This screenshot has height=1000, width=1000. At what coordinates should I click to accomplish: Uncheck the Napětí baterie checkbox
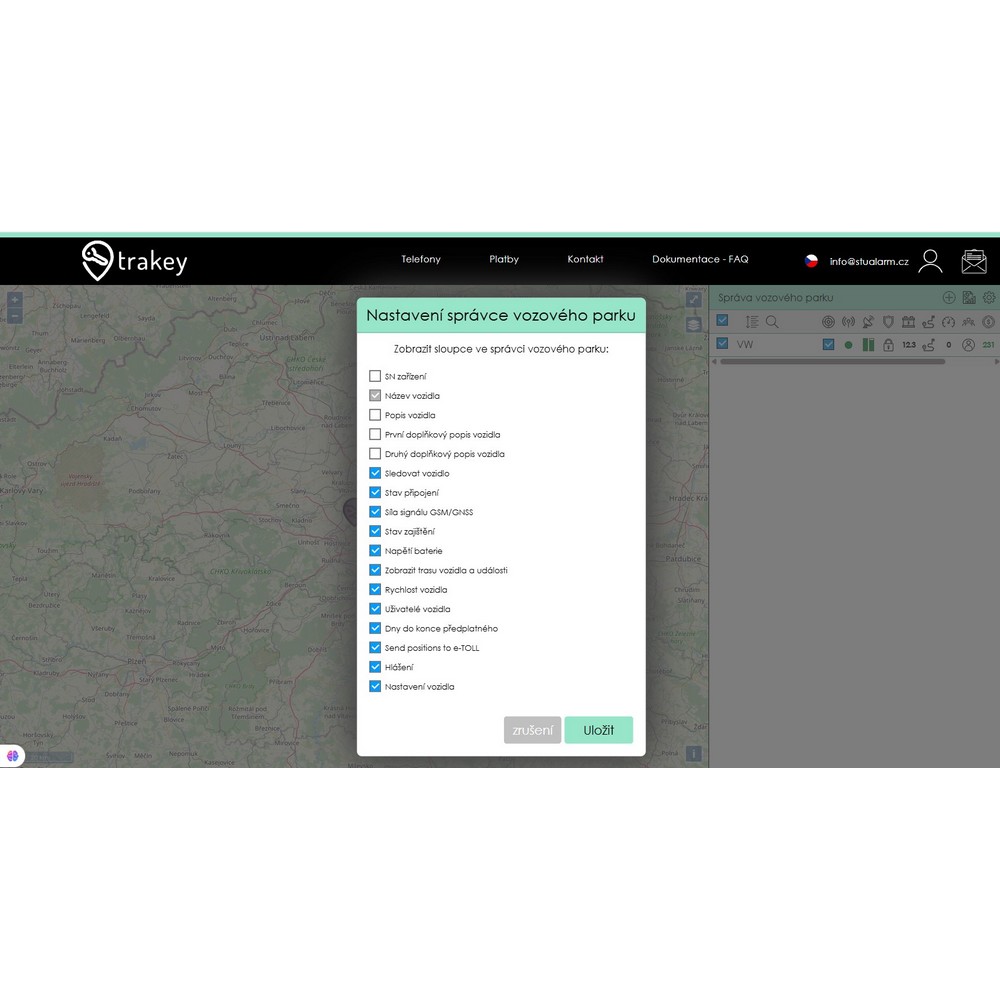(x=375, y=551)
